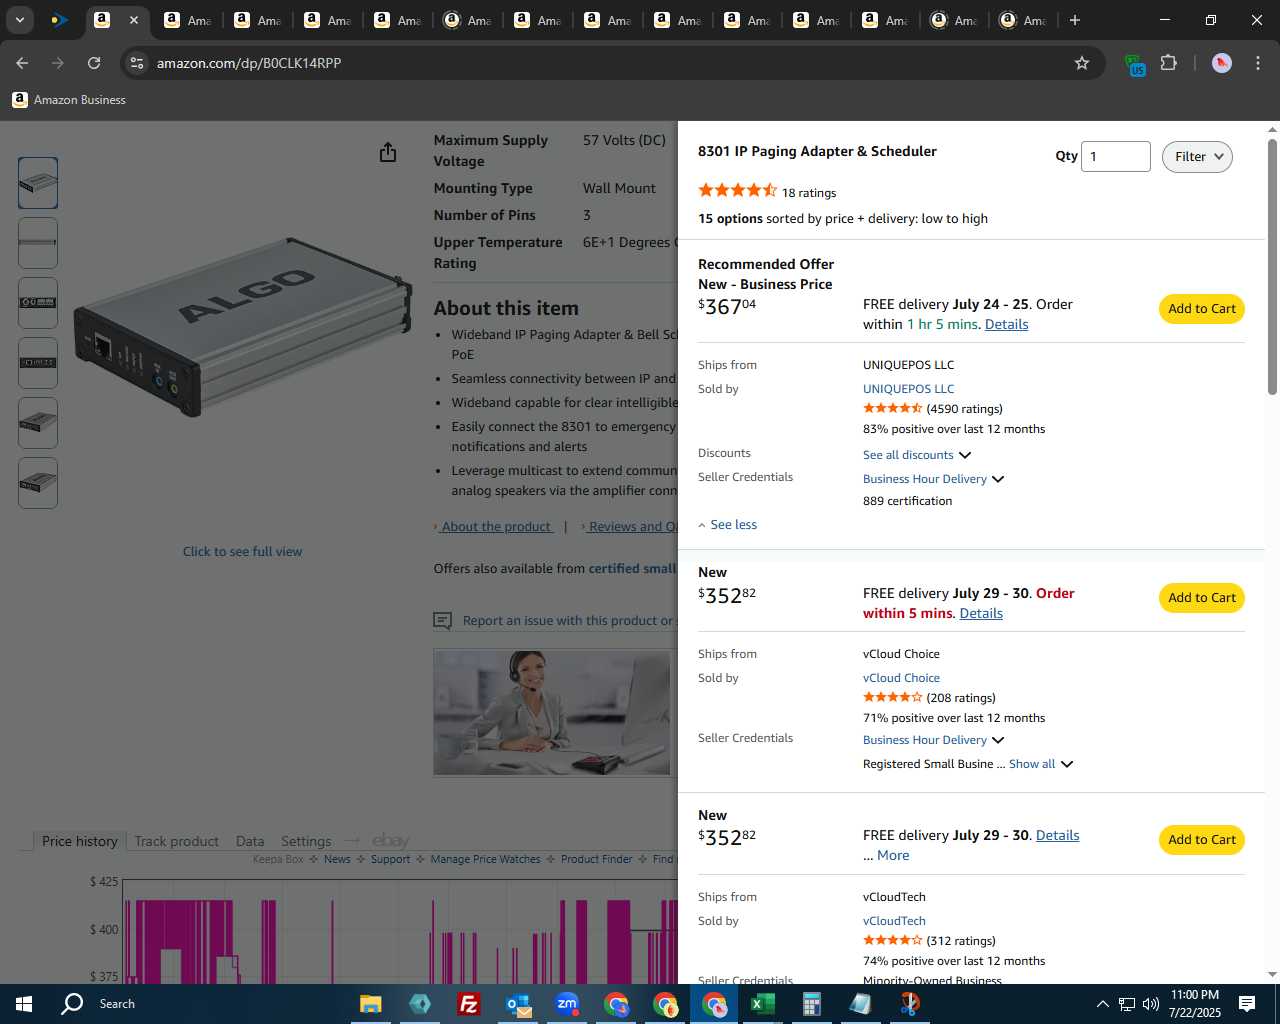
Task: Open a new browser tab
Action: tap(1074, 20)
